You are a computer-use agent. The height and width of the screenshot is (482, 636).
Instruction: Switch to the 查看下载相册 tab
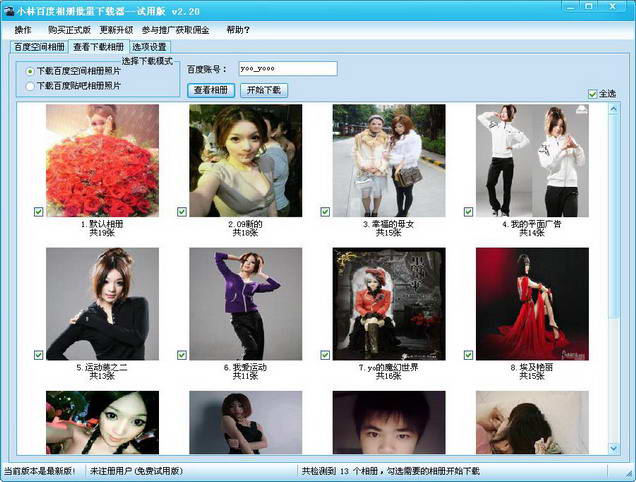pos(99,47)
